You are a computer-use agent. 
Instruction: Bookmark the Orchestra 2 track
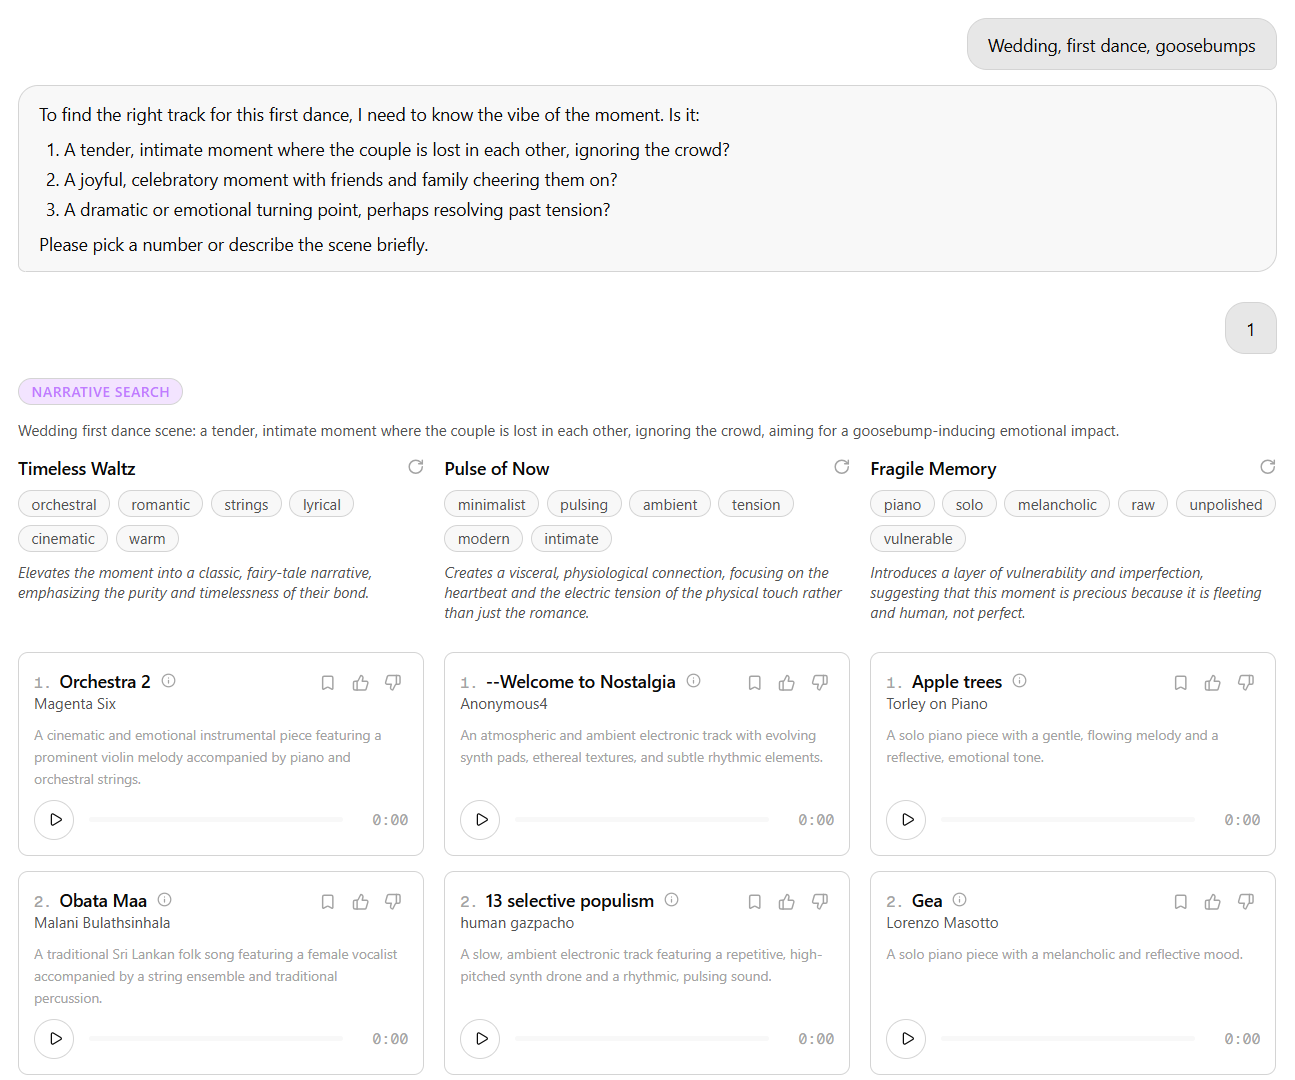328,683
